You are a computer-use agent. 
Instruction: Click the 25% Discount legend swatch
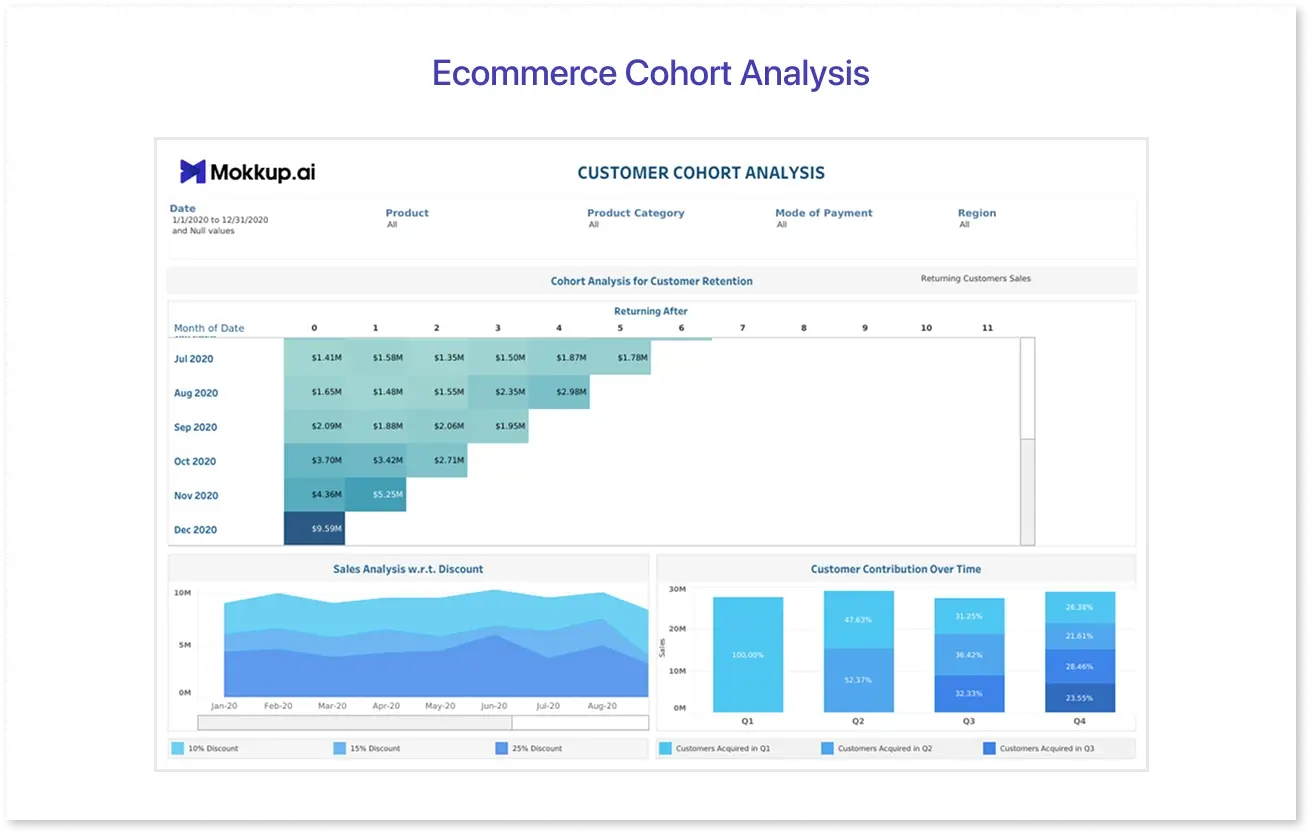[x=501, y=748]
